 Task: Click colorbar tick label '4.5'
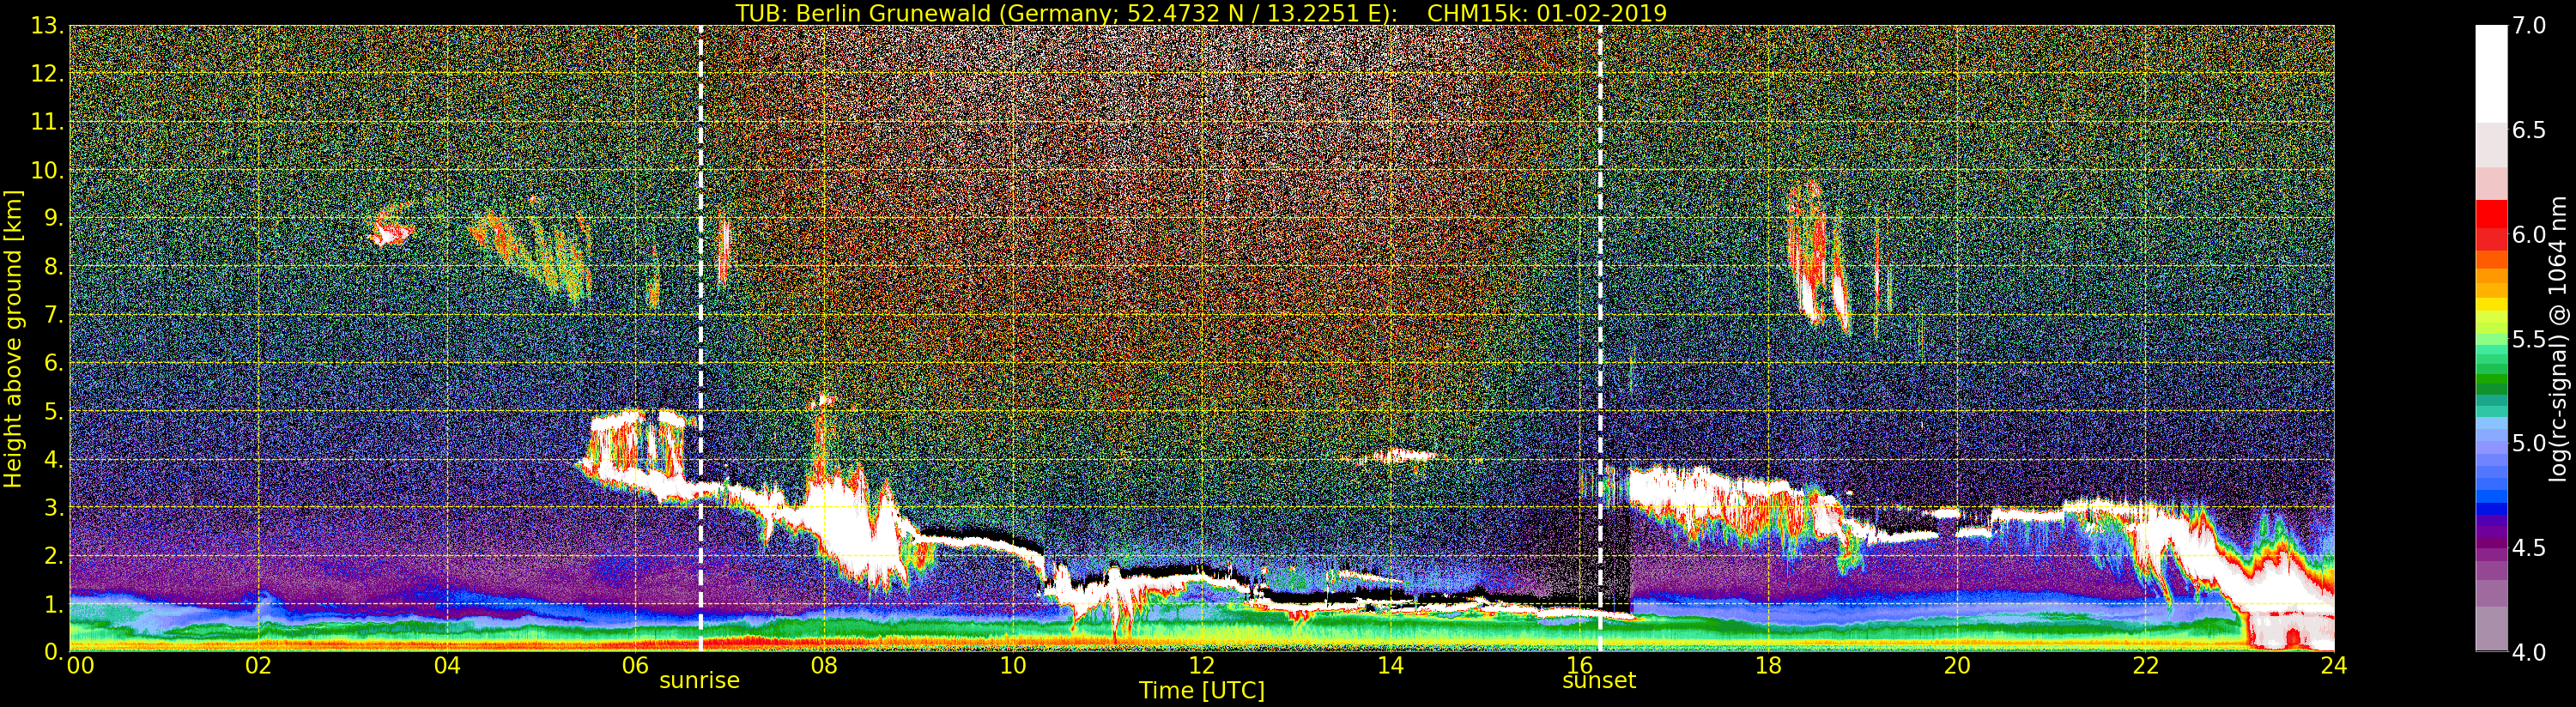[2530, 548]
